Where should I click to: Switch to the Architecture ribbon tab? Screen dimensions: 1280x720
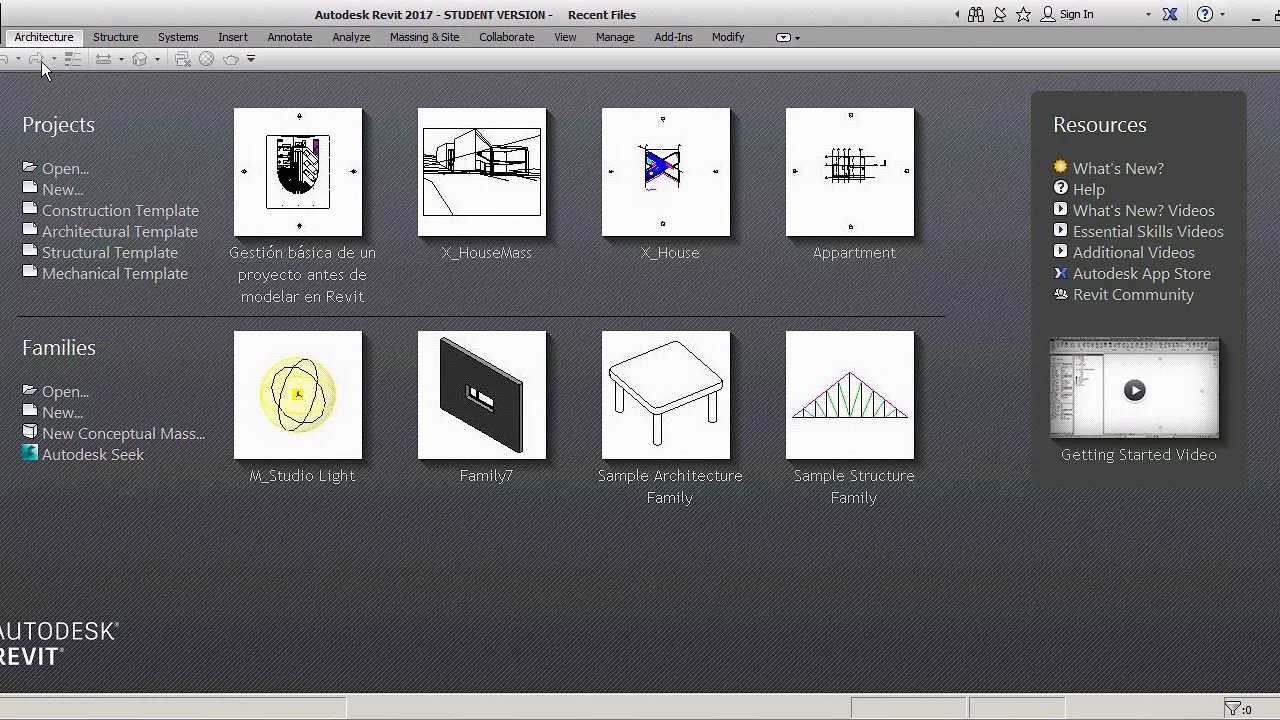tap(43, 37)
